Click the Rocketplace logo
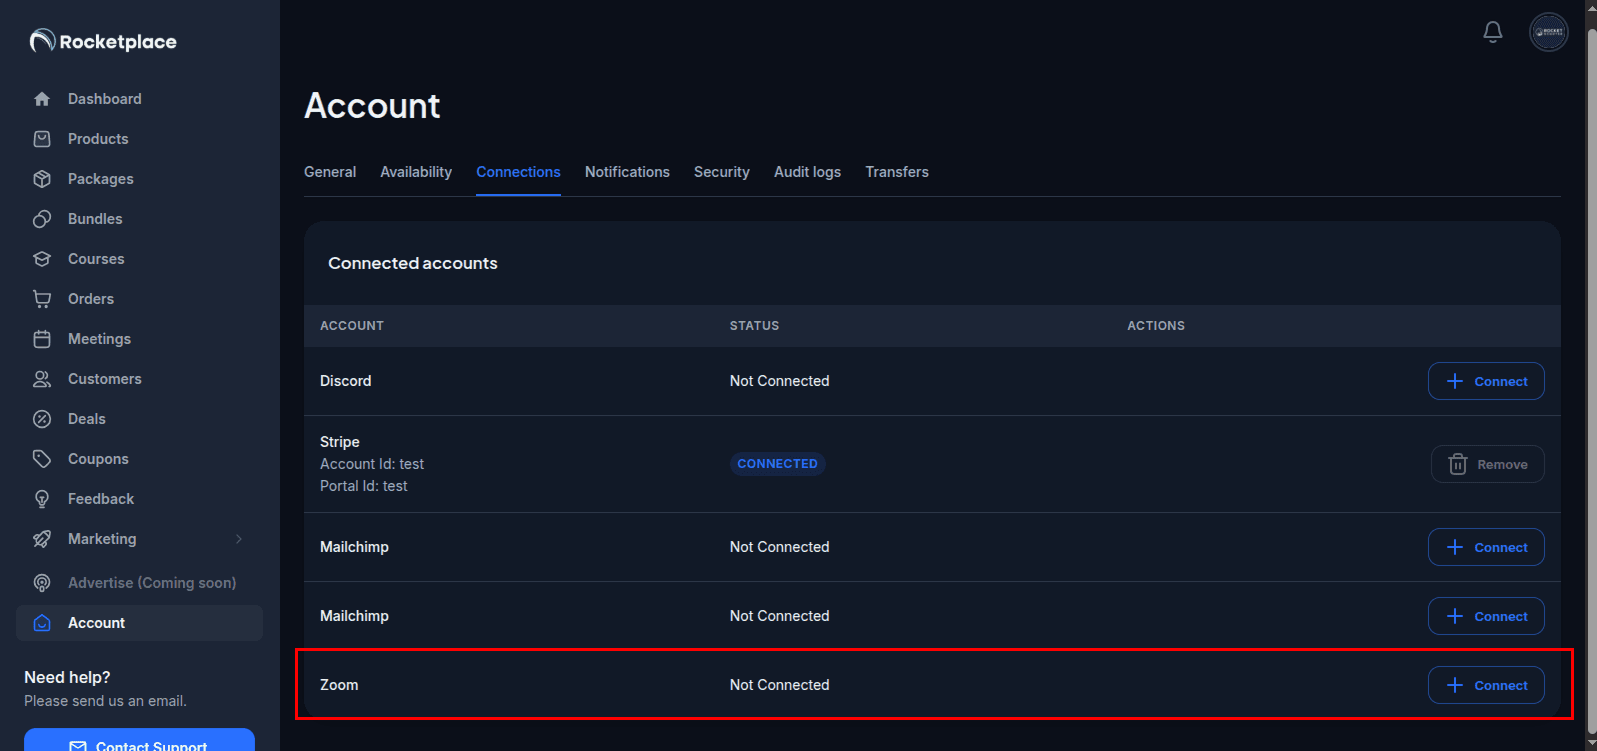Image resolution: width=1597 pixels, height=751 pixels. (x=103, y=41)
